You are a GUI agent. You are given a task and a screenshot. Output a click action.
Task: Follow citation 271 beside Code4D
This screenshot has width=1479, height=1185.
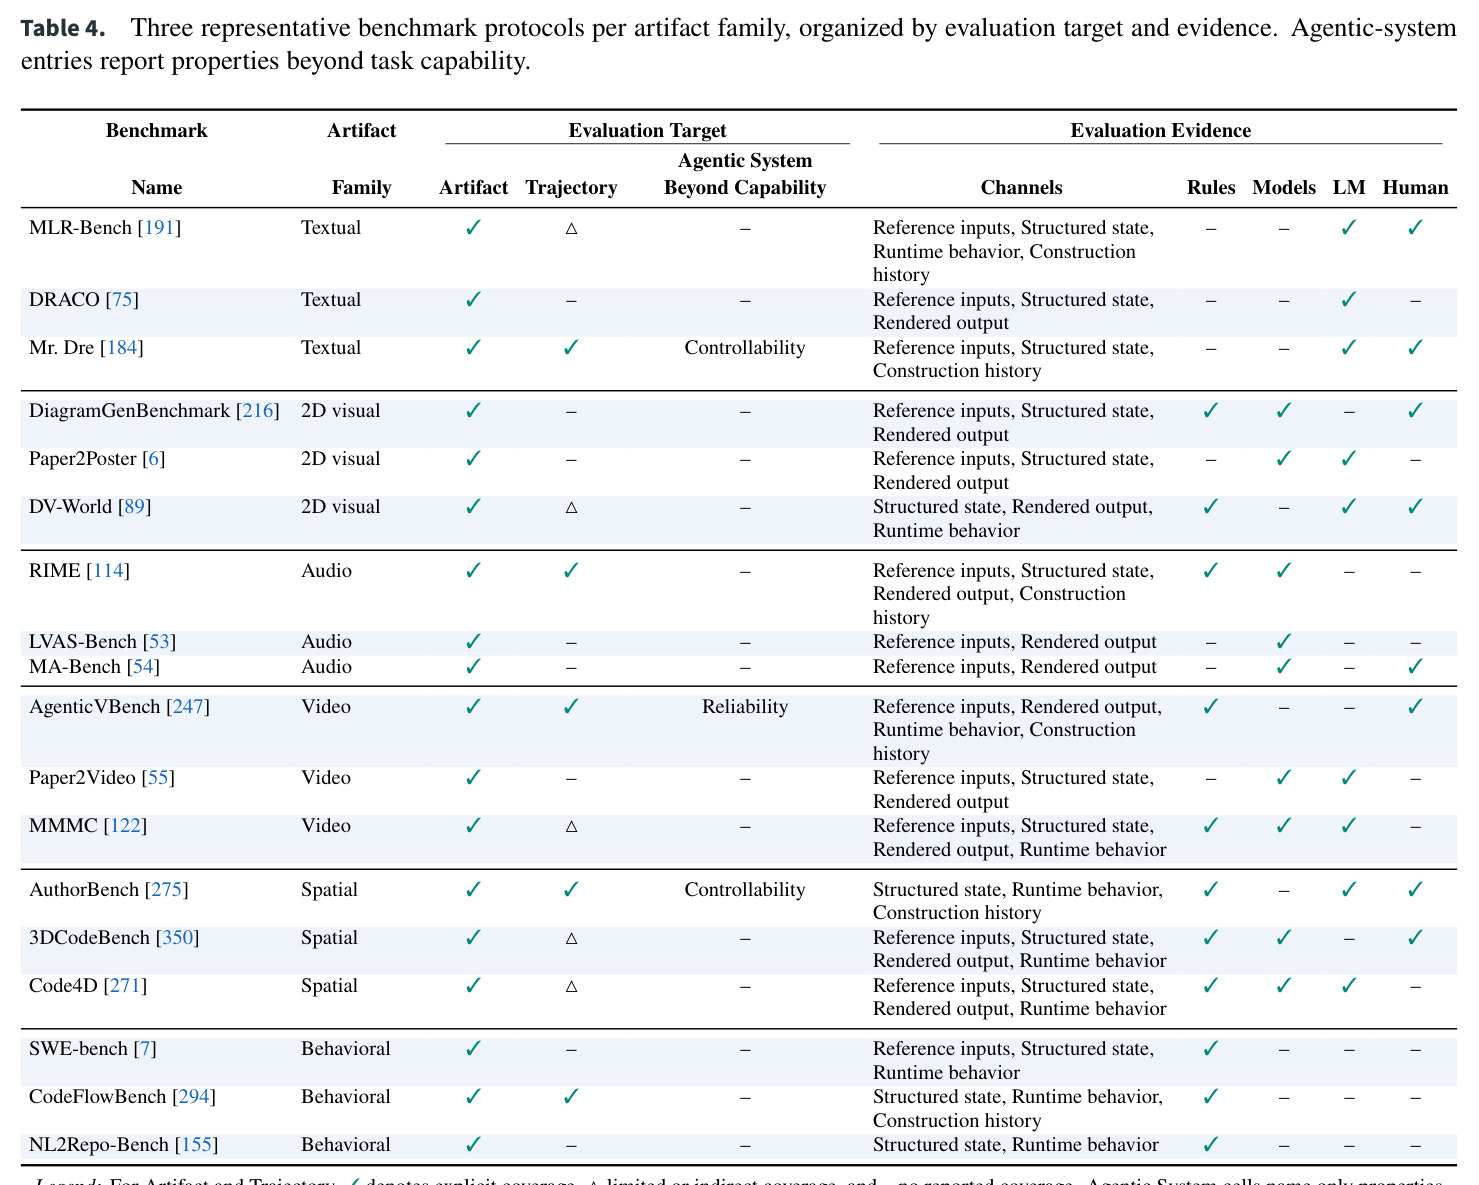[x=125, y=986]
